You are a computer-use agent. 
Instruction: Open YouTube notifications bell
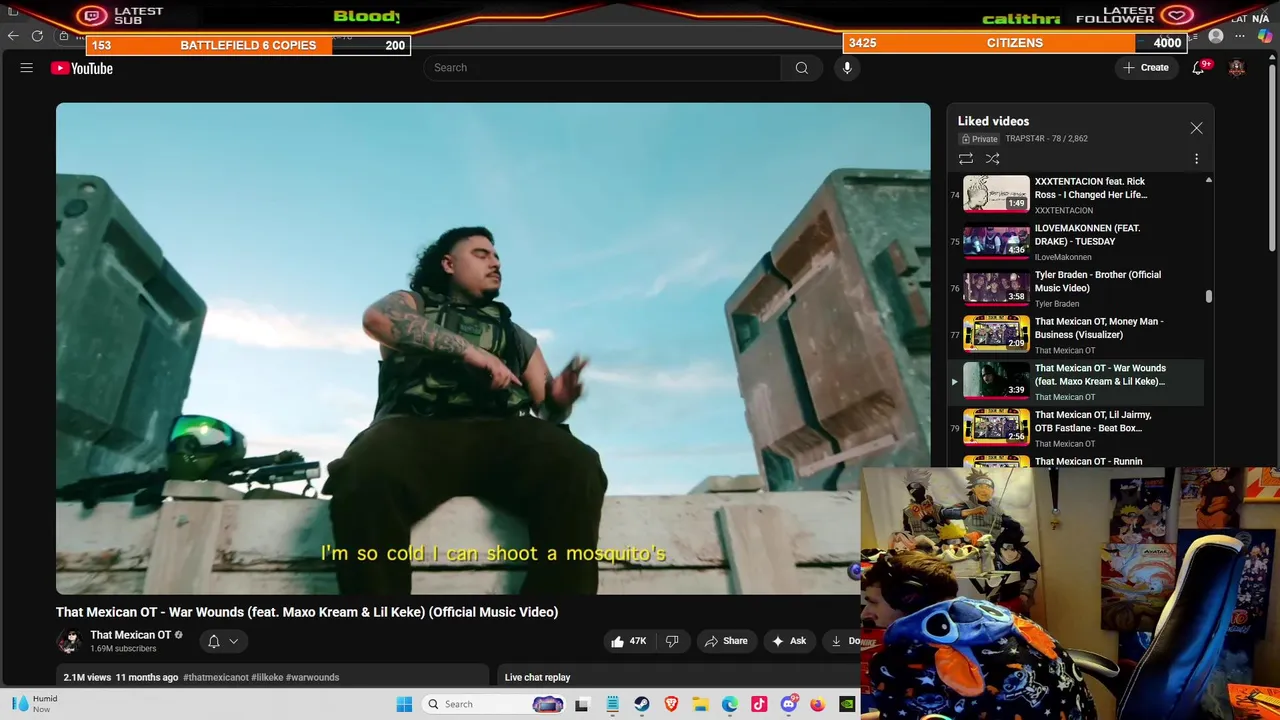[1198, 68]
